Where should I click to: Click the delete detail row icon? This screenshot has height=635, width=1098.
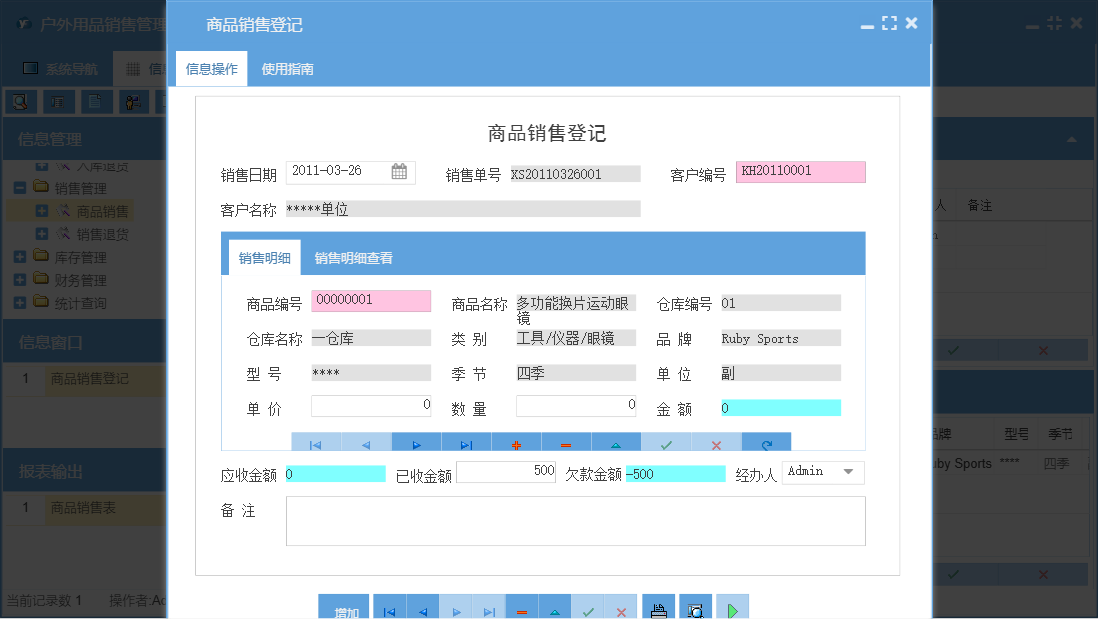pyautogui.click(x=564, y=443)
